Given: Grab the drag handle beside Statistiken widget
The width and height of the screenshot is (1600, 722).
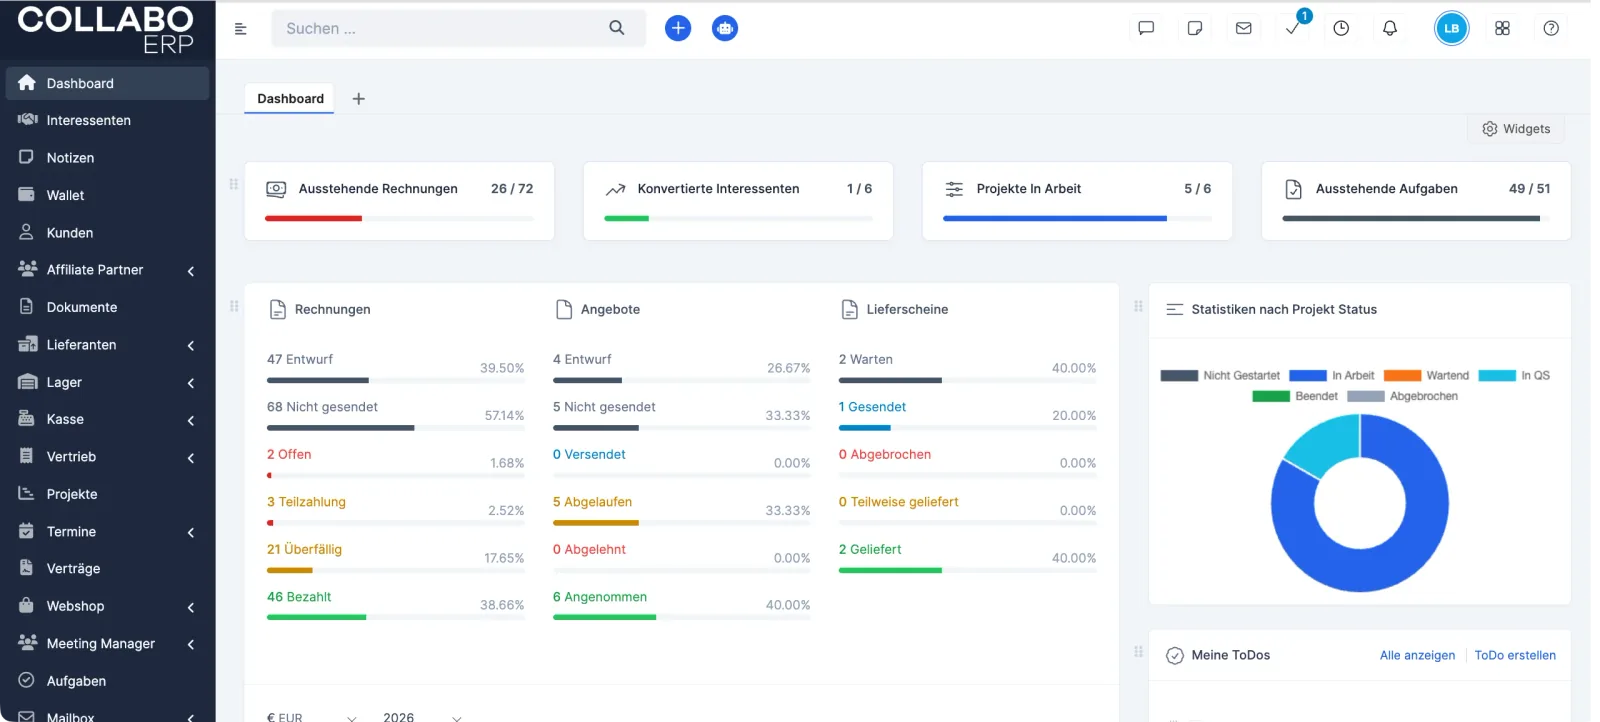Looking at the screenshot, I should pos(1138,306).
